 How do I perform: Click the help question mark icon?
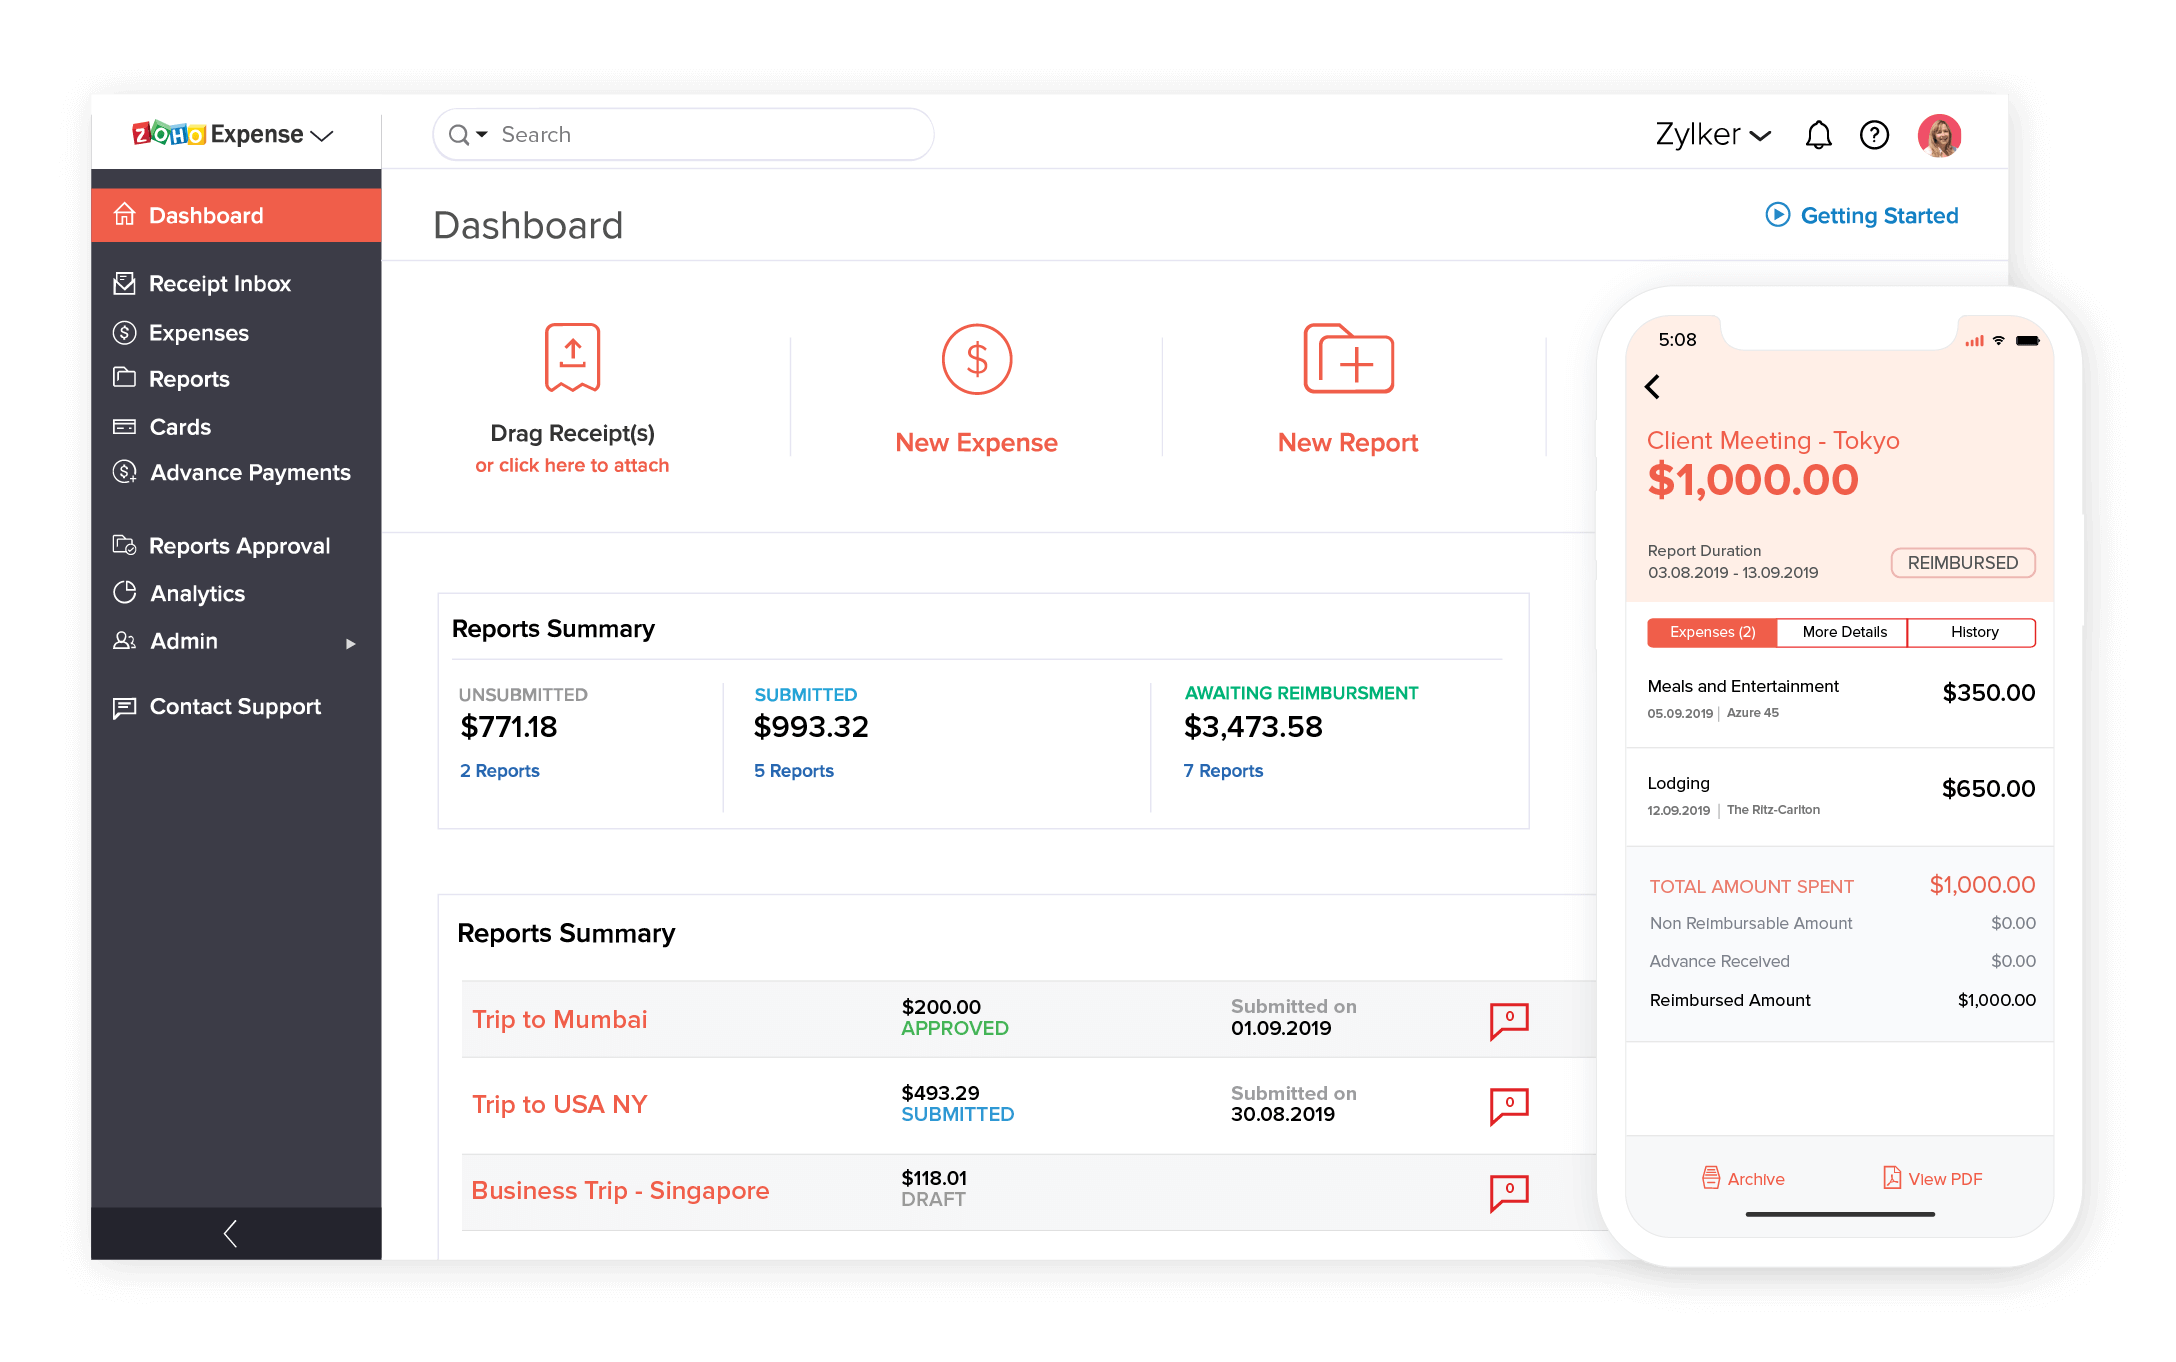pos(1875,134)
